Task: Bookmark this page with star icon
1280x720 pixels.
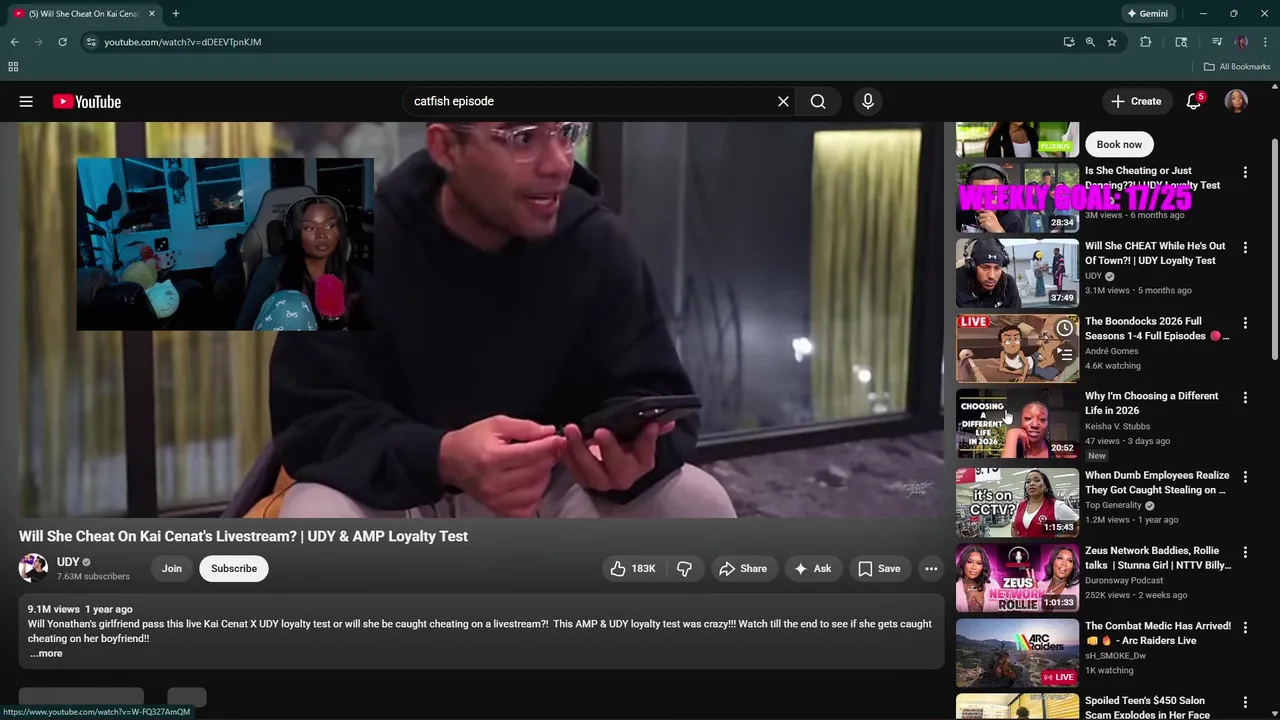Action: coord(1111,42)
